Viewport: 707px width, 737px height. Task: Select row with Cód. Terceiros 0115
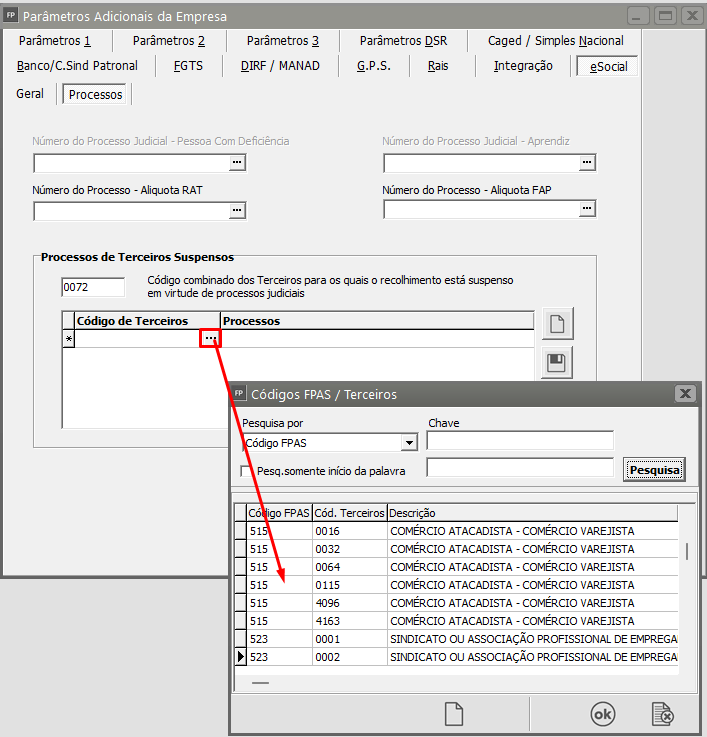349,584
